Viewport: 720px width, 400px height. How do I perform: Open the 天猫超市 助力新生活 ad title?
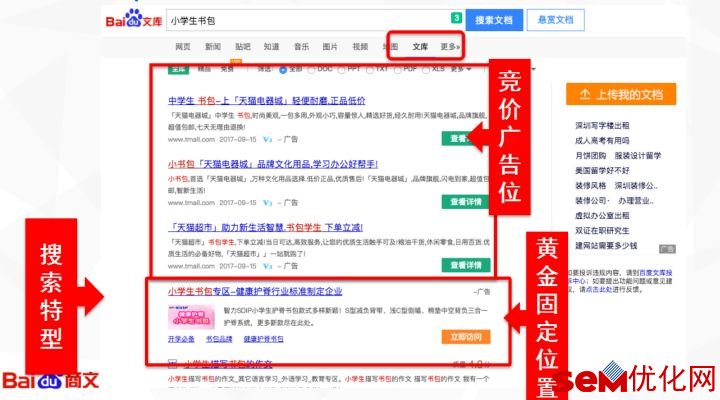pyautogui.click(x=265, y=227)
